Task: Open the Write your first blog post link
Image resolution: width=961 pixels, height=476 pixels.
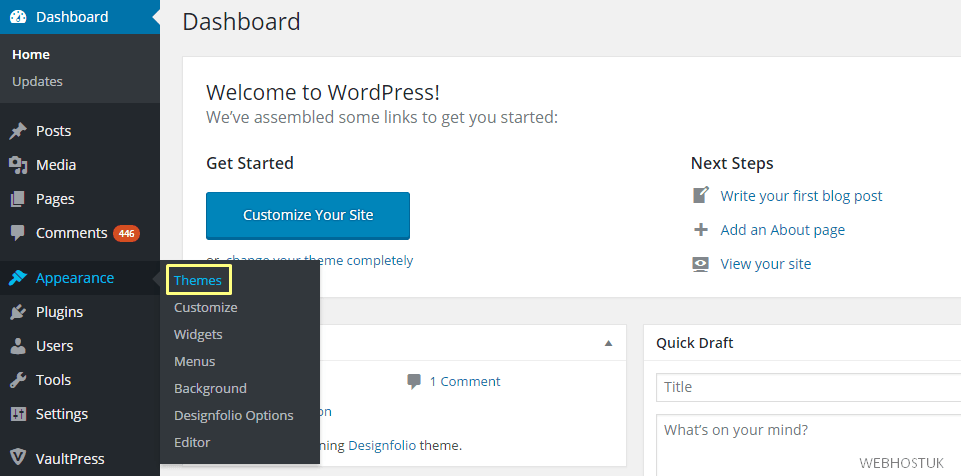Action: pos(801,196)
